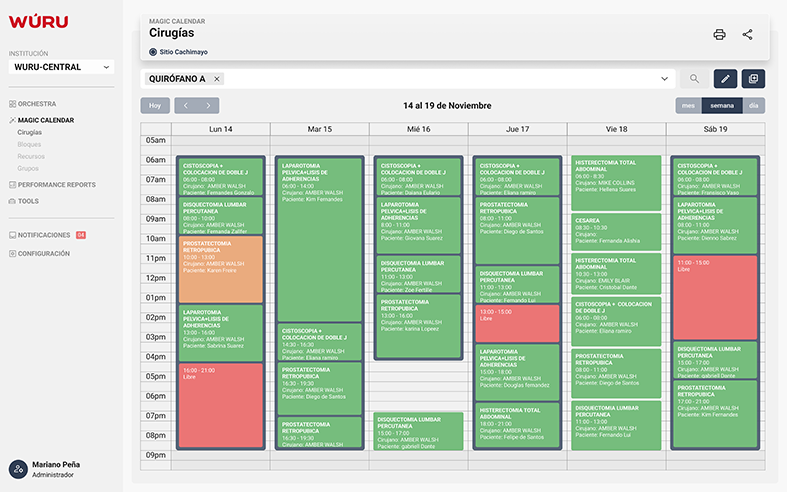Open Thursday Histerectomia 18:00 - 21:00 event
The width and height of the screenshot is (787, 492).
tap(517, 425)
